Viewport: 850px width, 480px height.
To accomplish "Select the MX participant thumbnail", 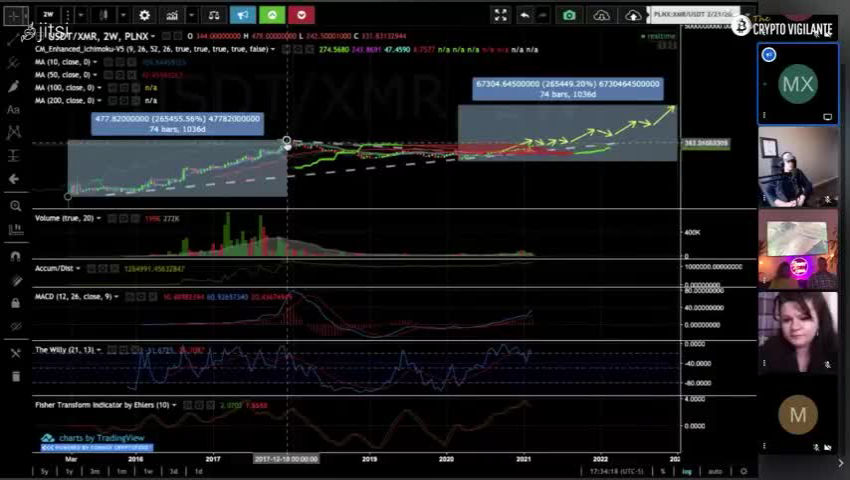I will click(798, 84).
